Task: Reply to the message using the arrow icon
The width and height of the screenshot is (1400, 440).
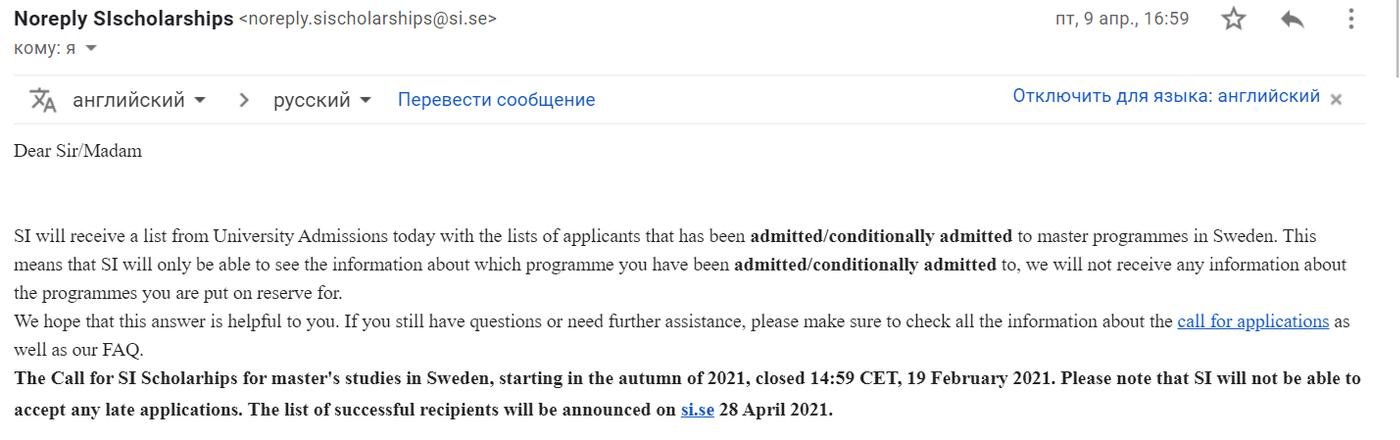Action: (x=1292, y=19)
